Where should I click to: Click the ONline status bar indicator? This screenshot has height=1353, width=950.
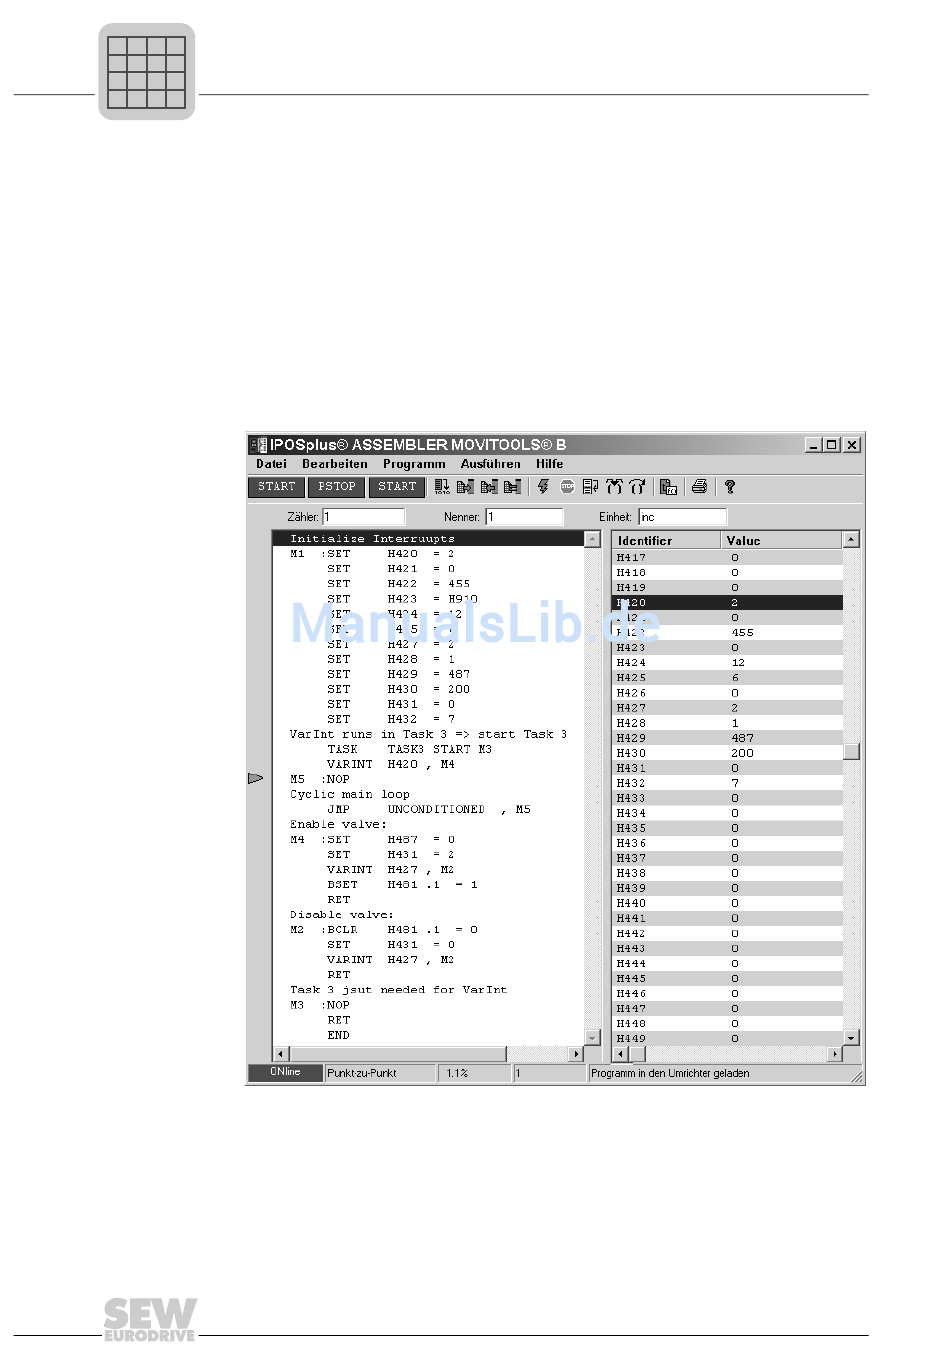coord(285,1072)
